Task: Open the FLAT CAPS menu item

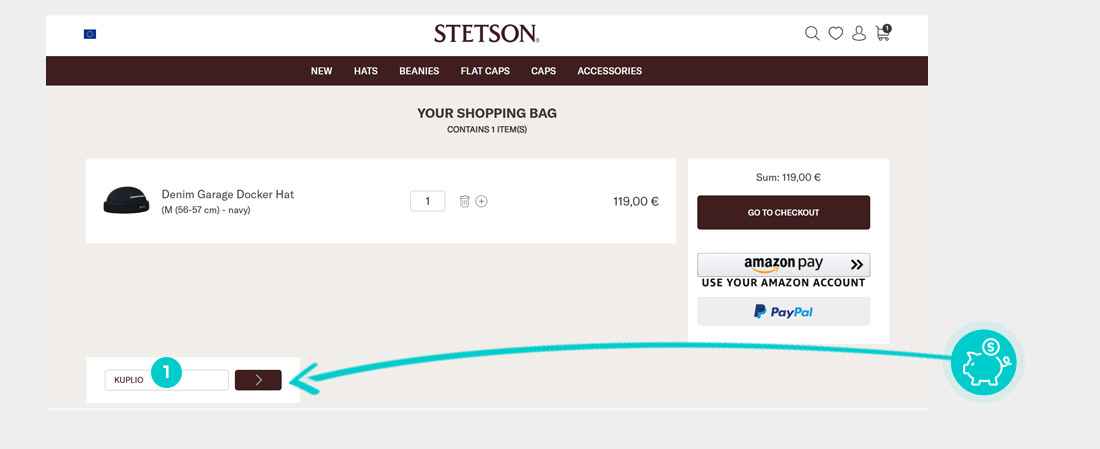Action: (485, 71)
